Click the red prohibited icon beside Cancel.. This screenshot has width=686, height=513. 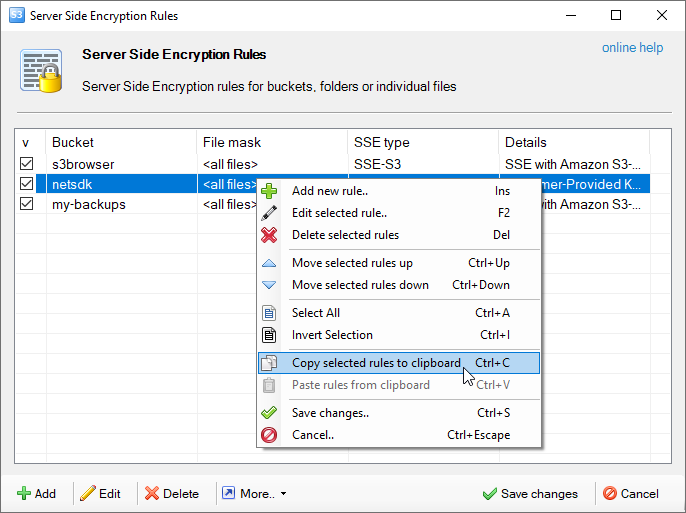(269, 435)
